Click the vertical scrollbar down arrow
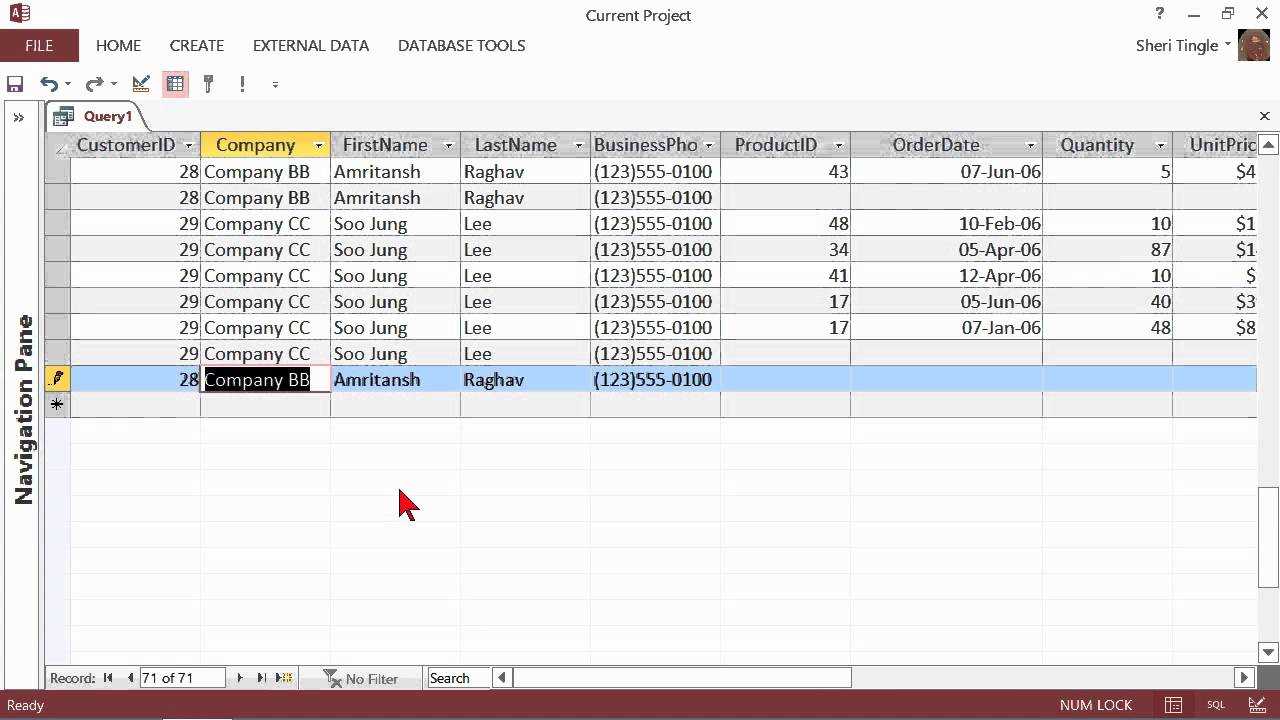Image resolution: width=1280 pixels, height=720 pixels. pos(1269,653)
